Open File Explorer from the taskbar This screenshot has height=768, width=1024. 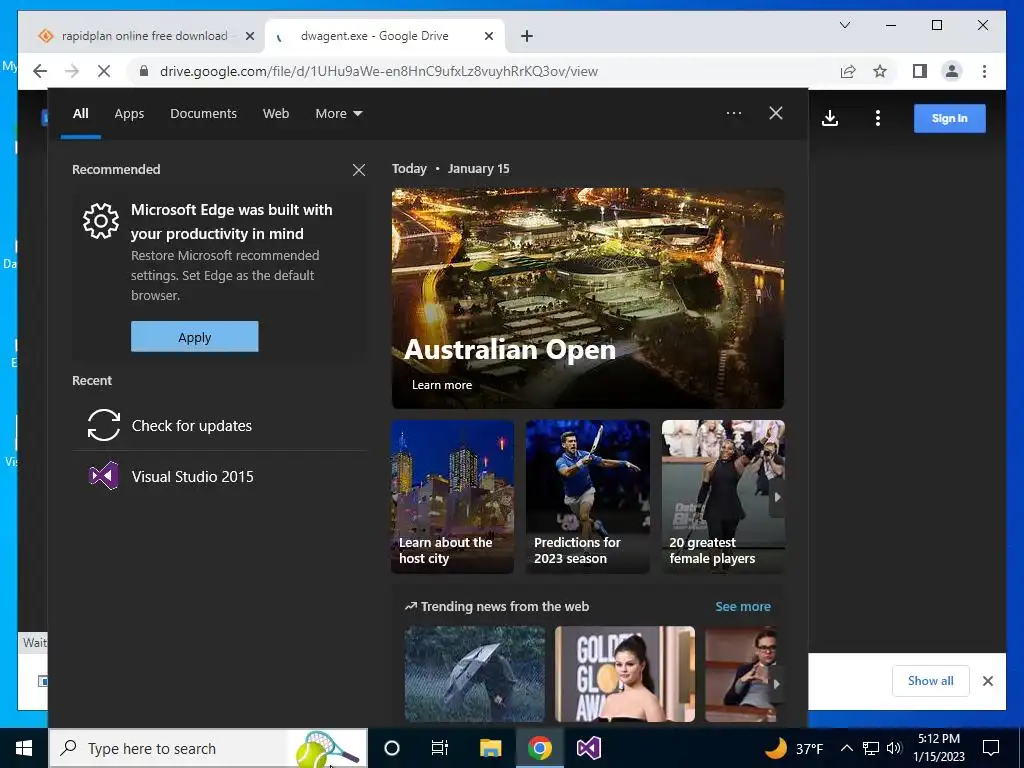coord(490,748)
